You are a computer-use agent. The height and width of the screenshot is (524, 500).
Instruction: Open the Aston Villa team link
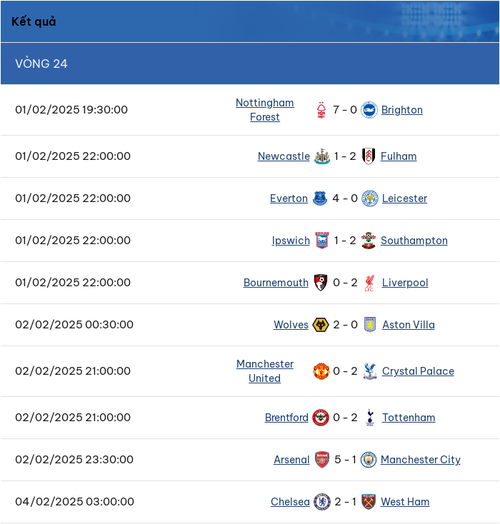(x=408, y=324)
